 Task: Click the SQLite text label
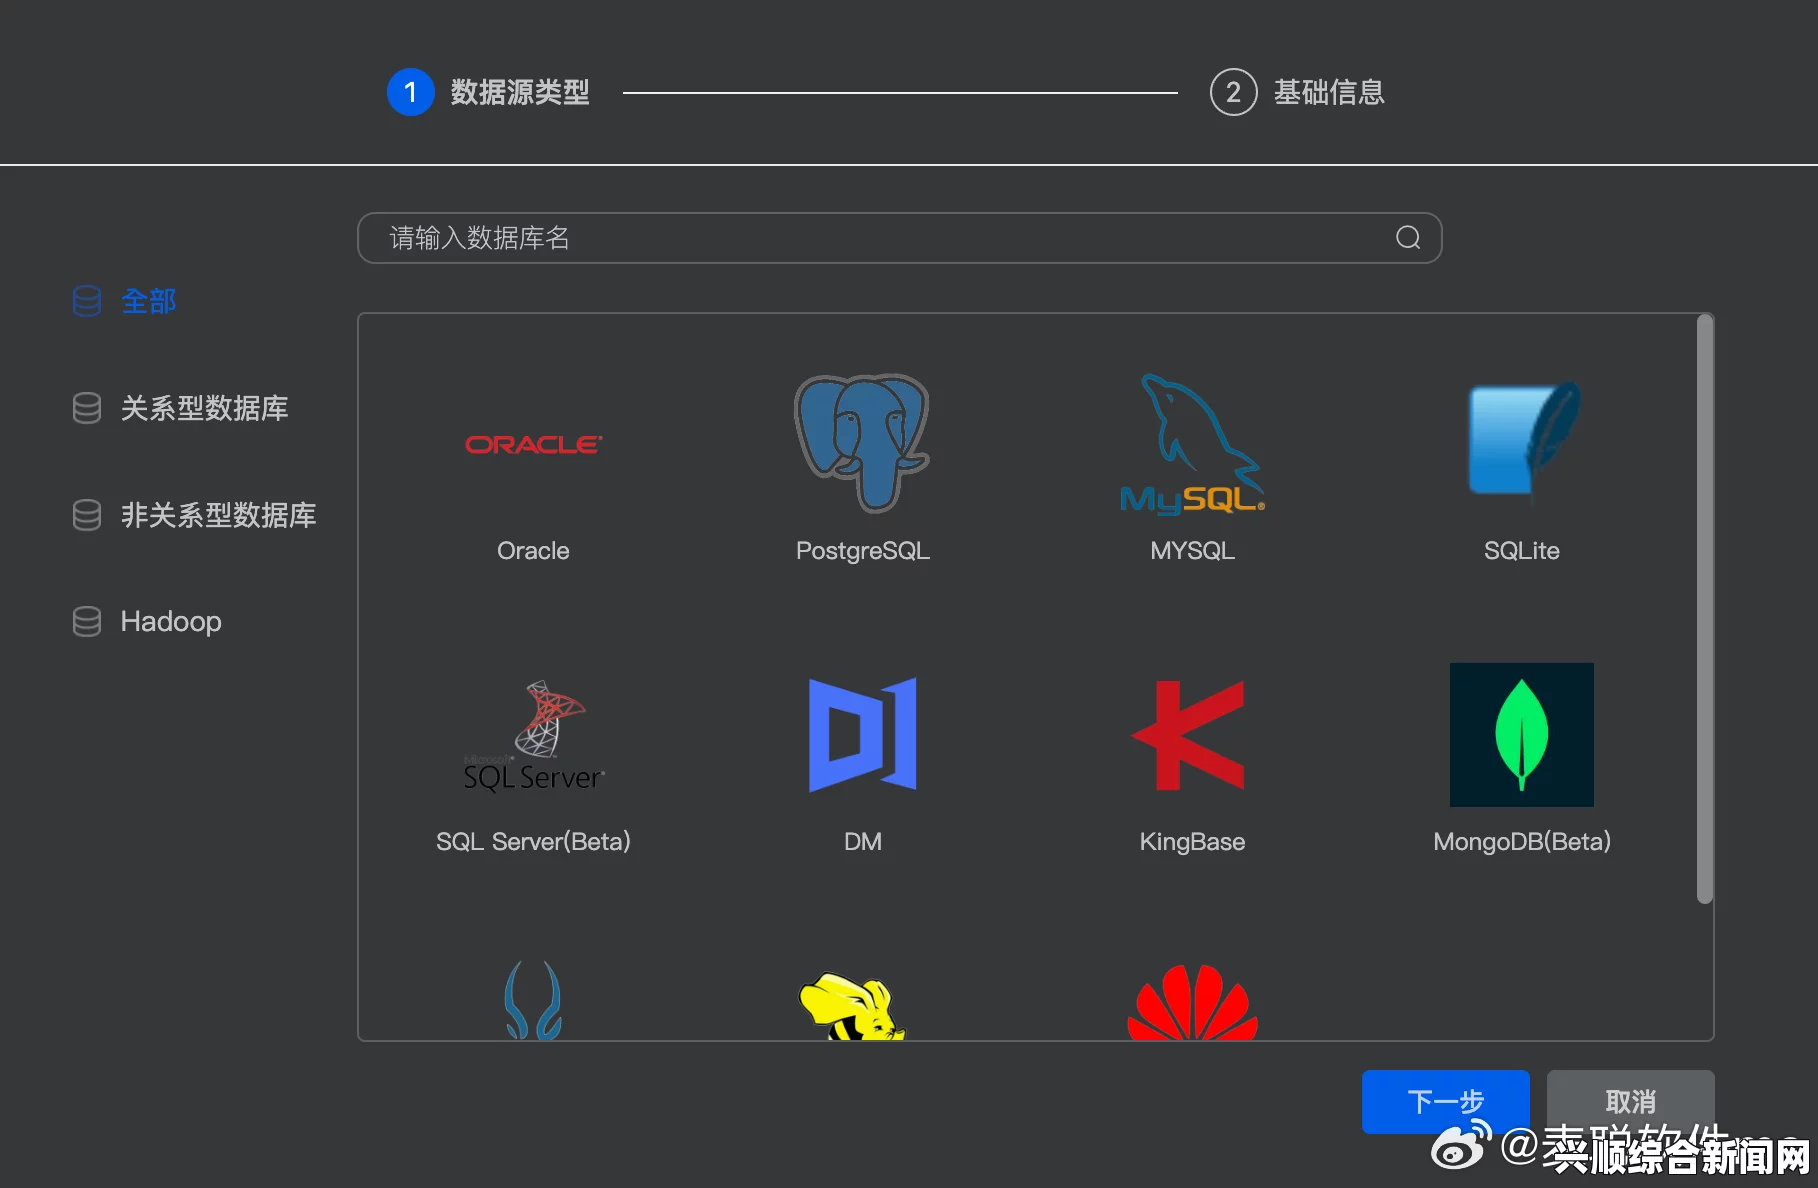[1522, 550]
